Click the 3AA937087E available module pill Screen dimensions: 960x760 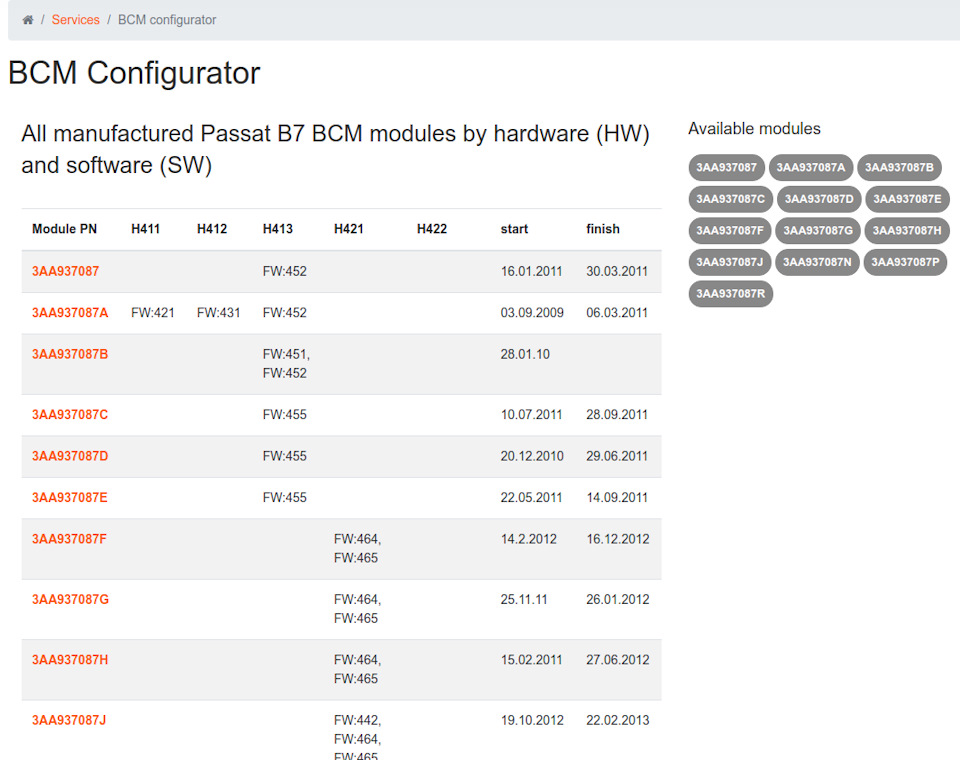coord(907,199)
